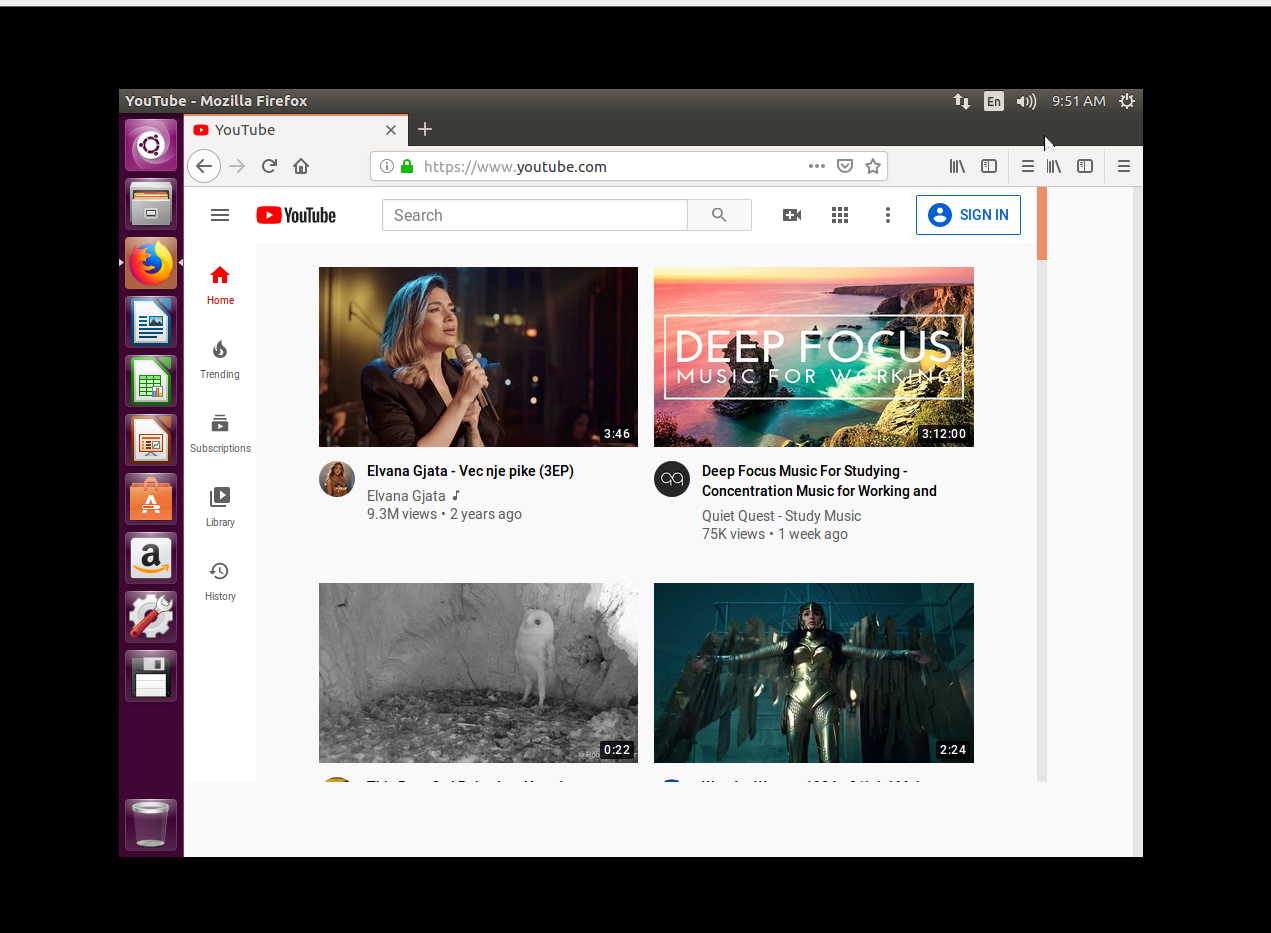Go to Home in the sidebar
This screenshot has height=933, width=1271.
(x=220, y=285)
